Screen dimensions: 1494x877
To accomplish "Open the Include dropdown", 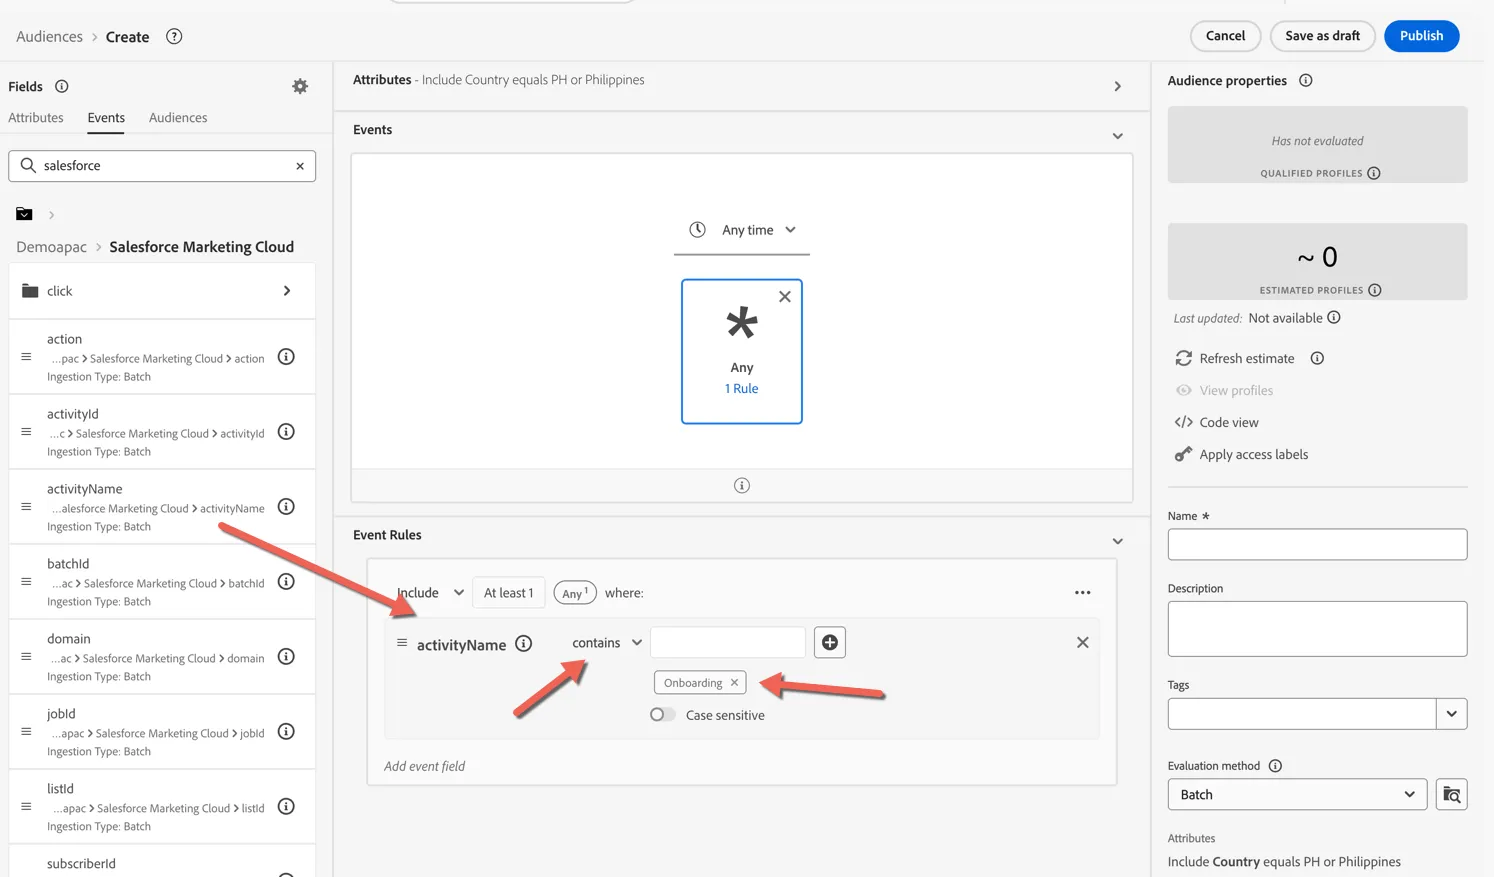I will coord(430,593).
